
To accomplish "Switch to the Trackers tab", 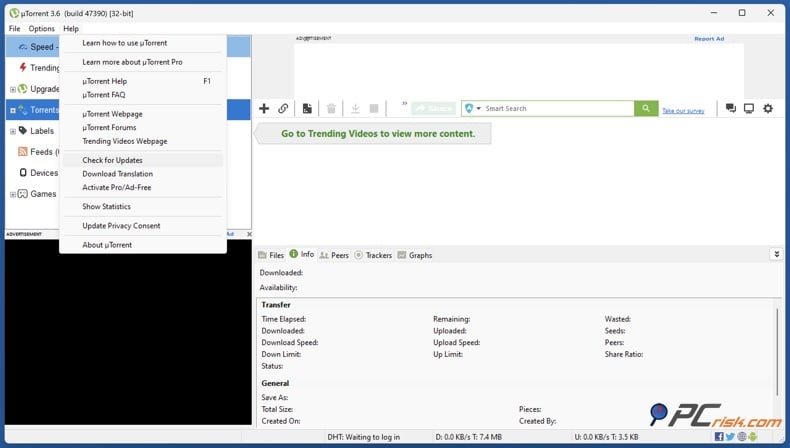I will [373, 255].
